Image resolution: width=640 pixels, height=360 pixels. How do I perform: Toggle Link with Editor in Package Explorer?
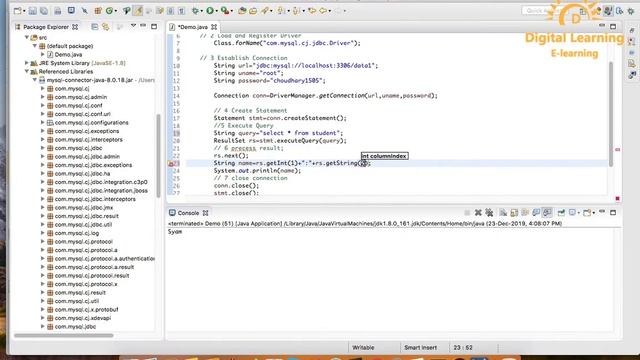(106, 27)
